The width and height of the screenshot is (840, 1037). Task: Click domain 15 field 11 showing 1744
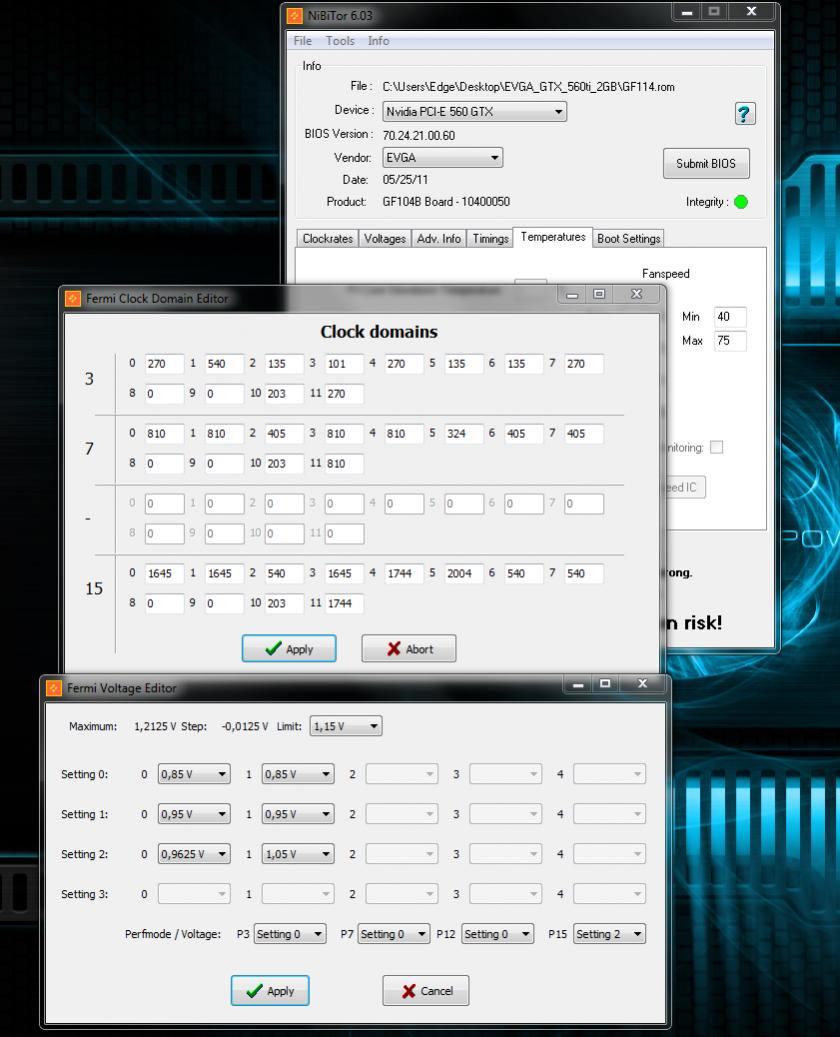pyautogui.click(x=344, y=603)
